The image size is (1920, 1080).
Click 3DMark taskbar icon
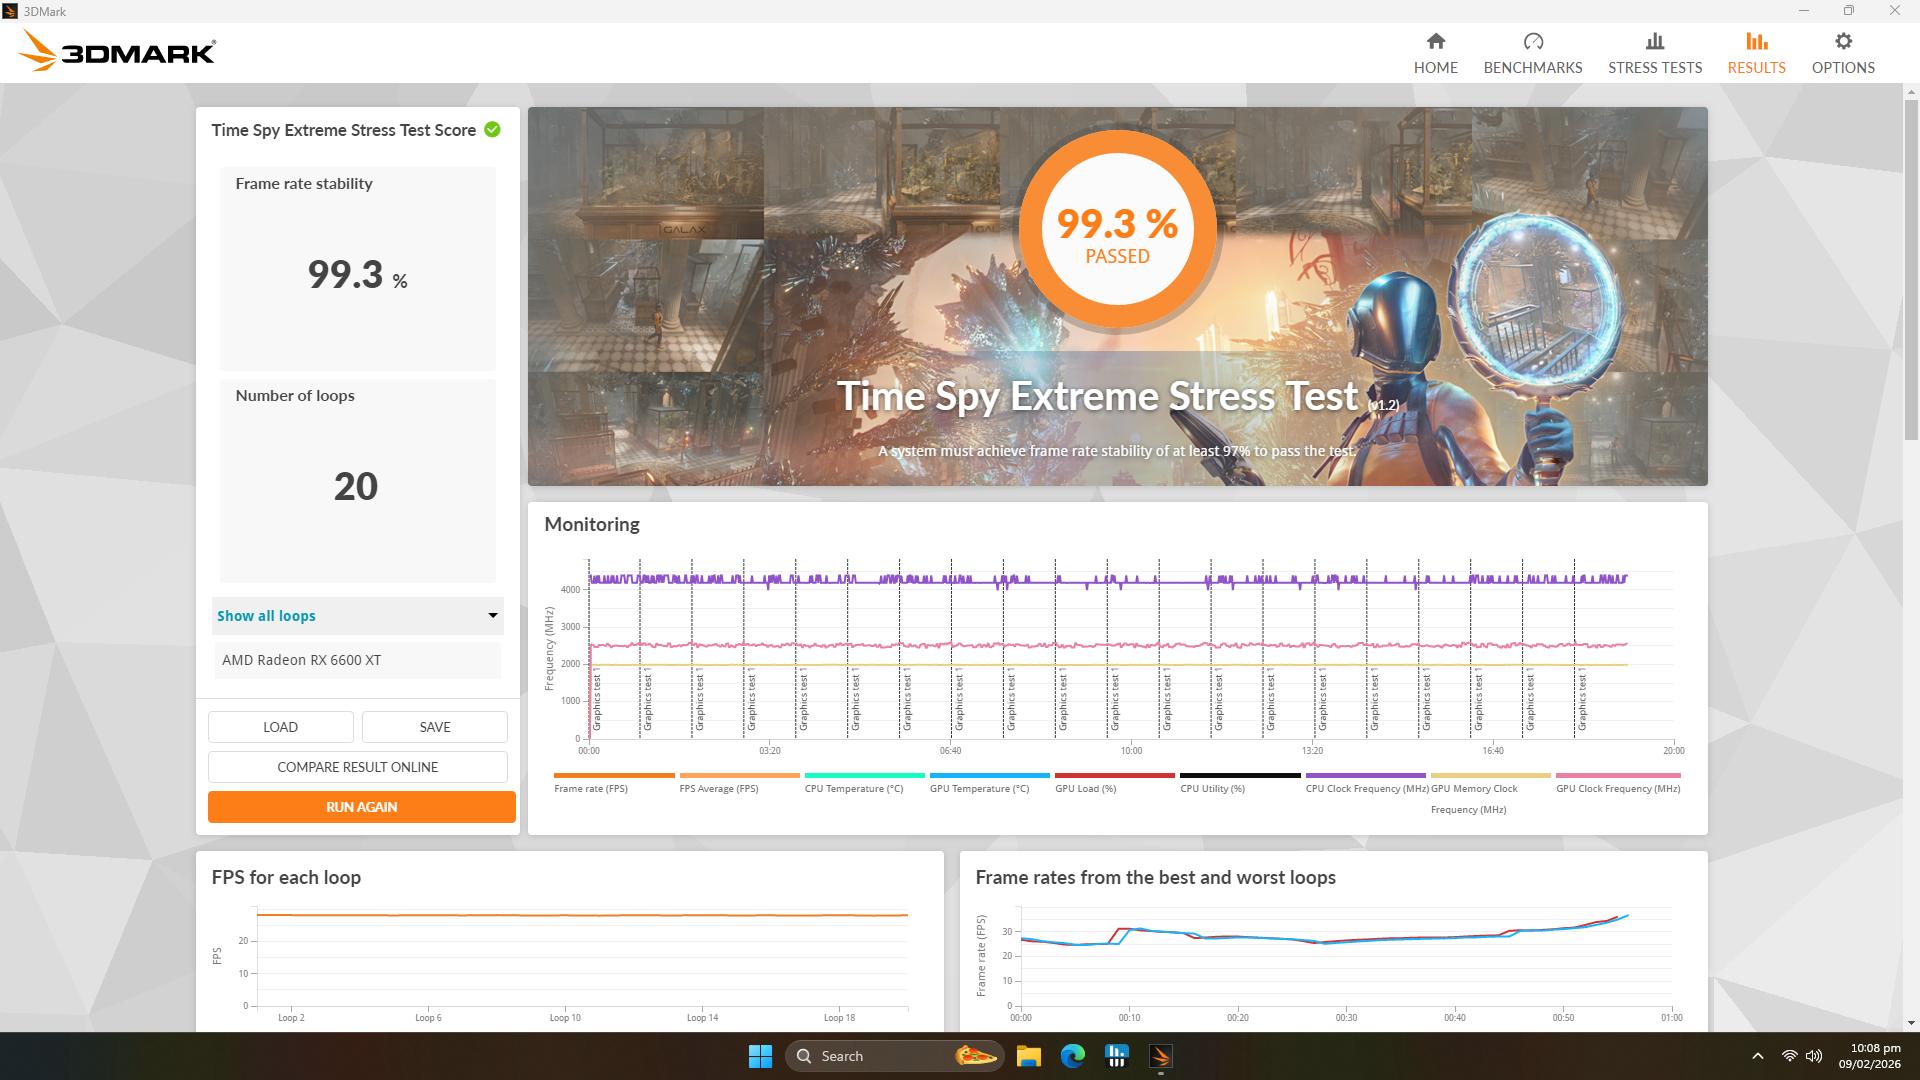(x=1161, y=1056)
